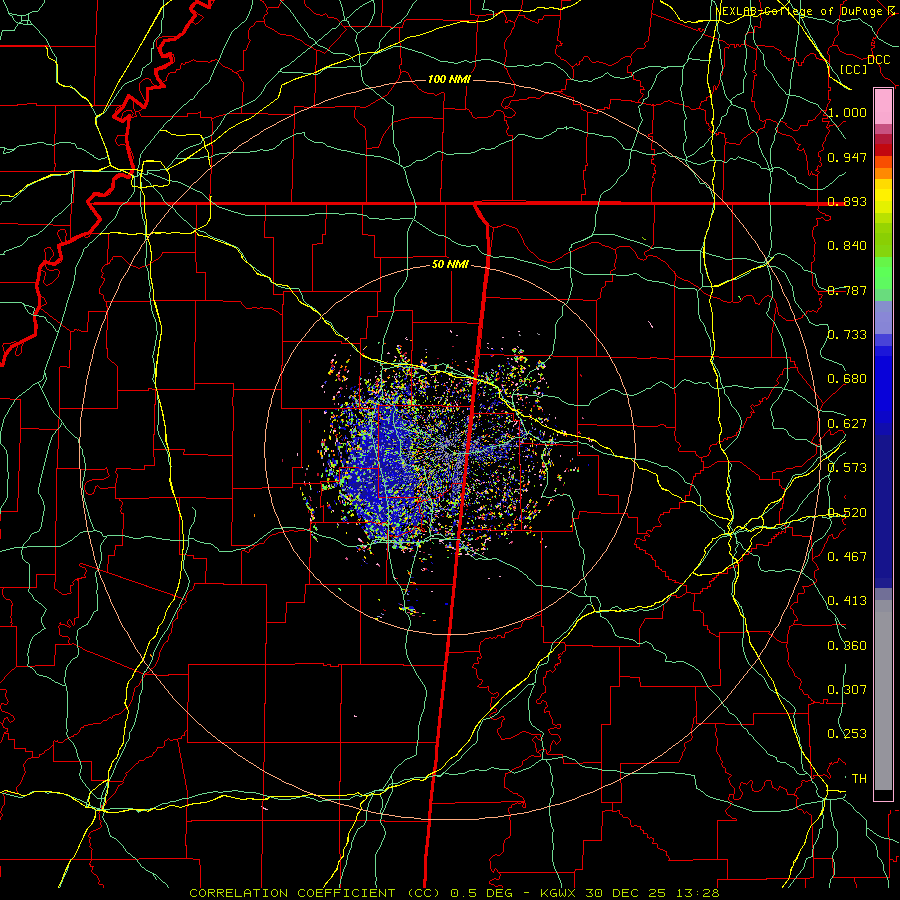This screenshot has width=900, height=900.
Task: Click the [CC] unit label
Action: [x=854, y=69]
